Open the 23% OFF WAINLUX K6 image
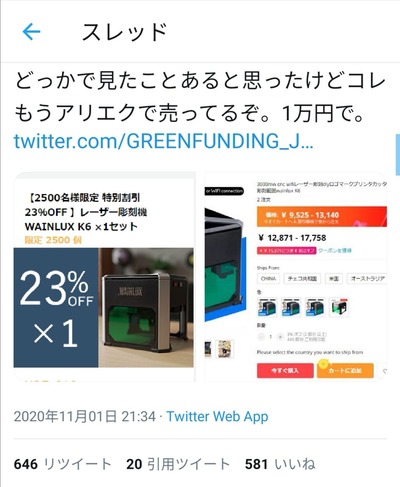400x487 pixels. point(104,277)
